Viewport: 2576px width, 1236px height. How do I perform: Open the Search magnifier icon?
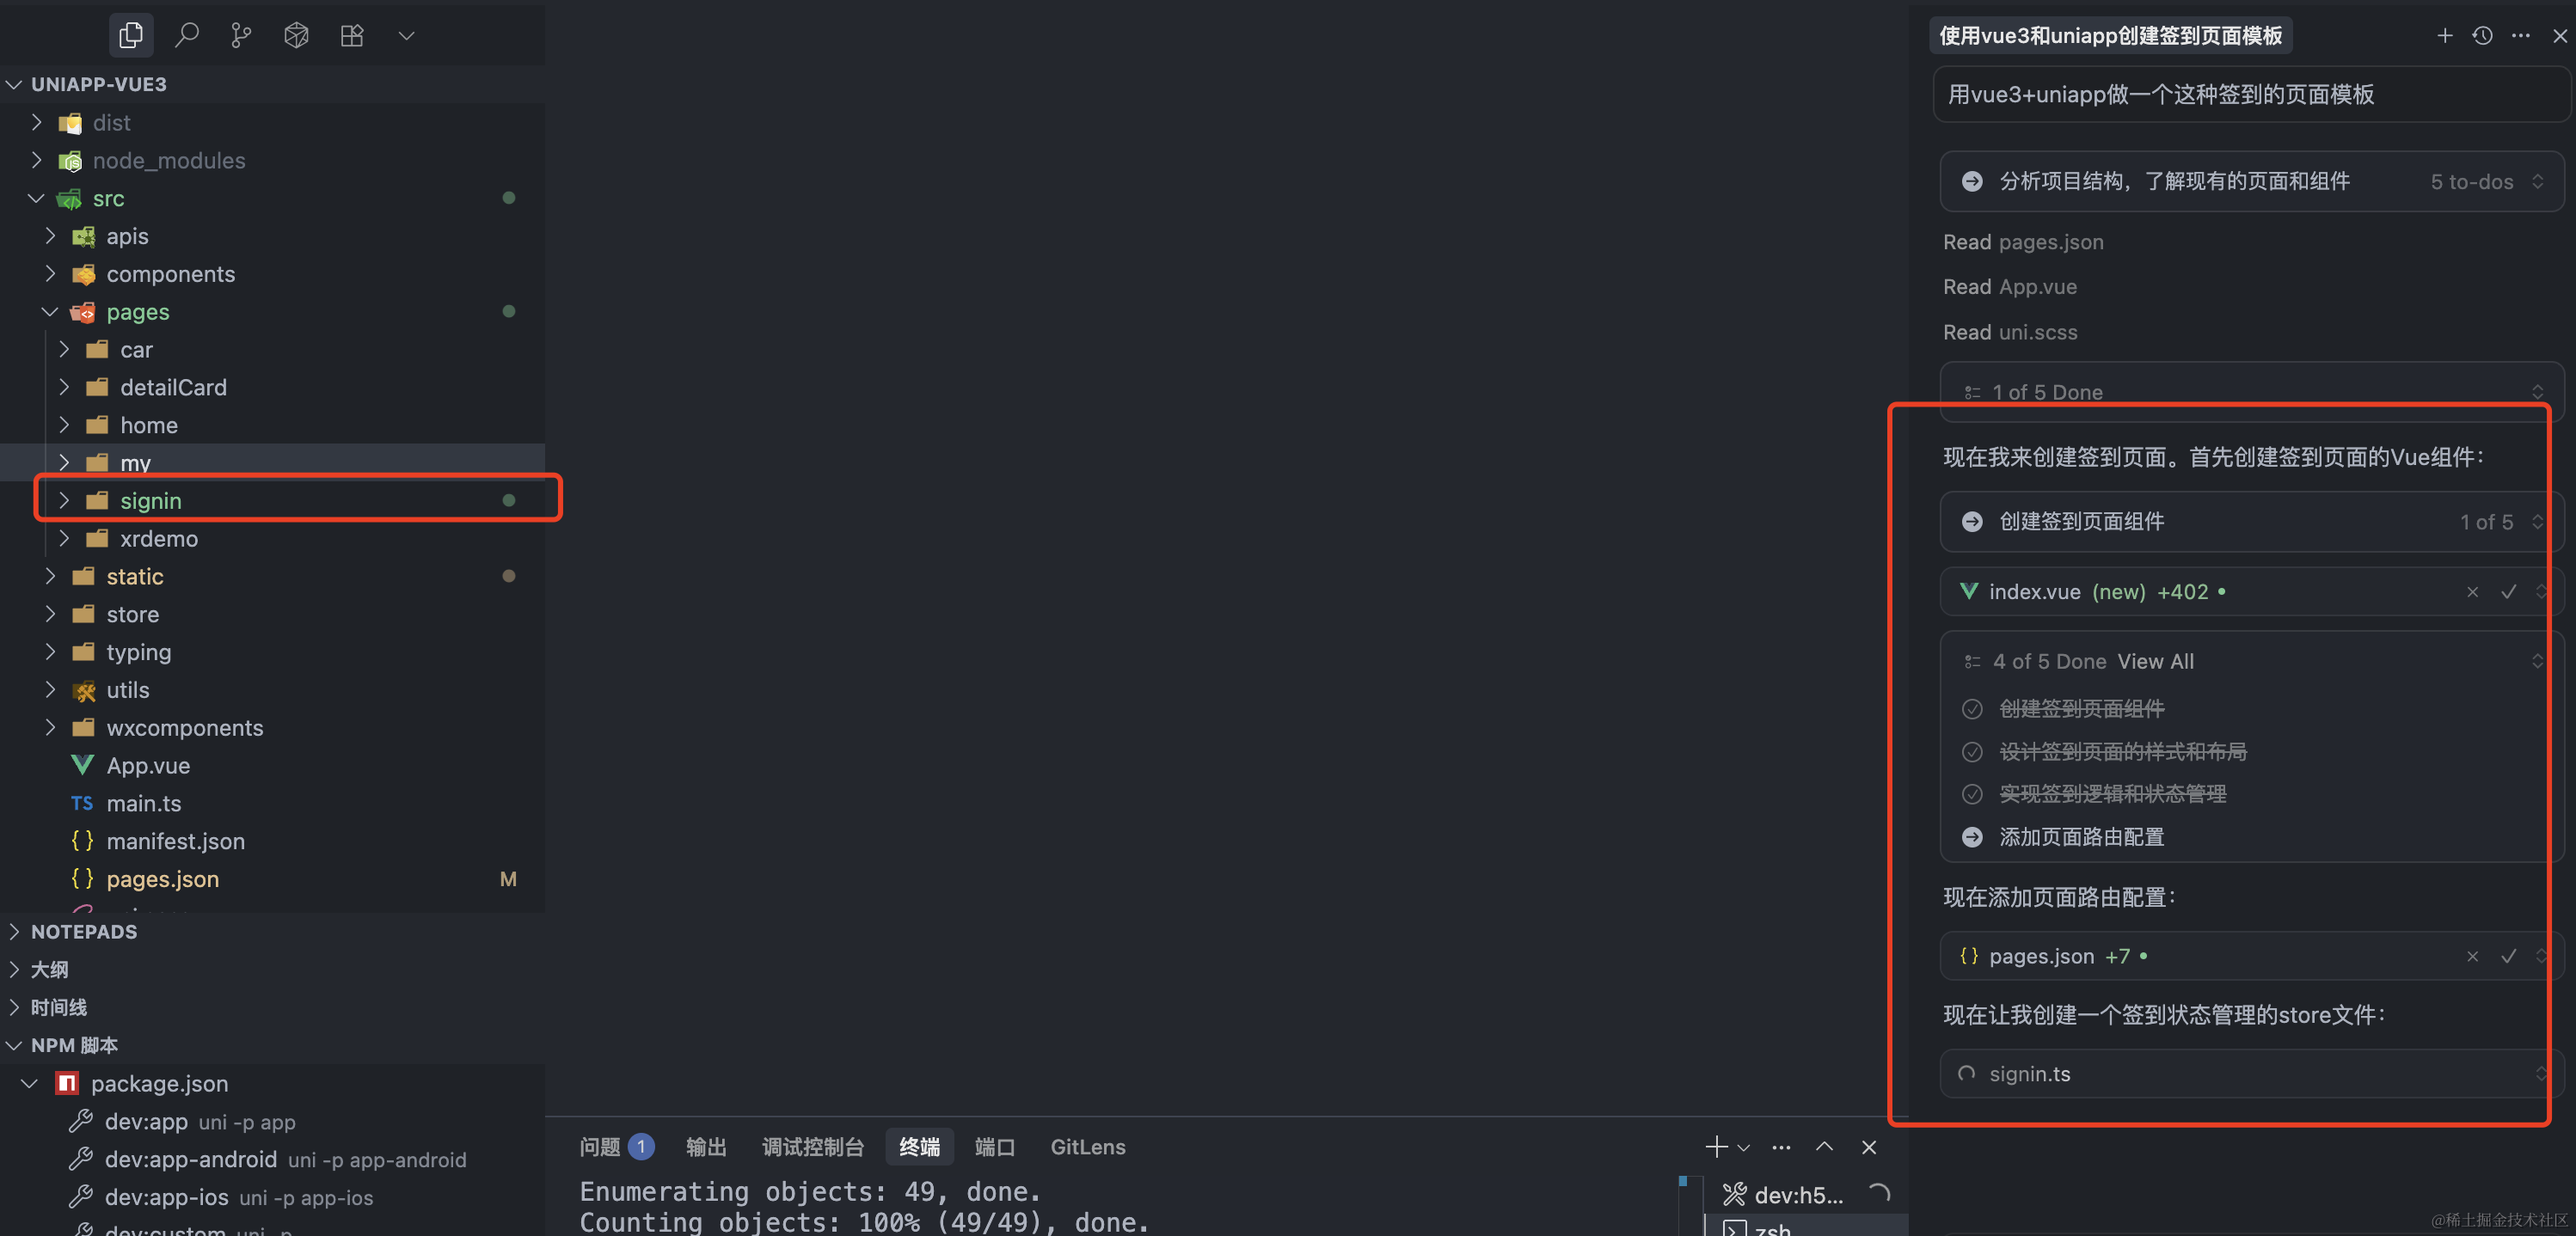point(186,35)
